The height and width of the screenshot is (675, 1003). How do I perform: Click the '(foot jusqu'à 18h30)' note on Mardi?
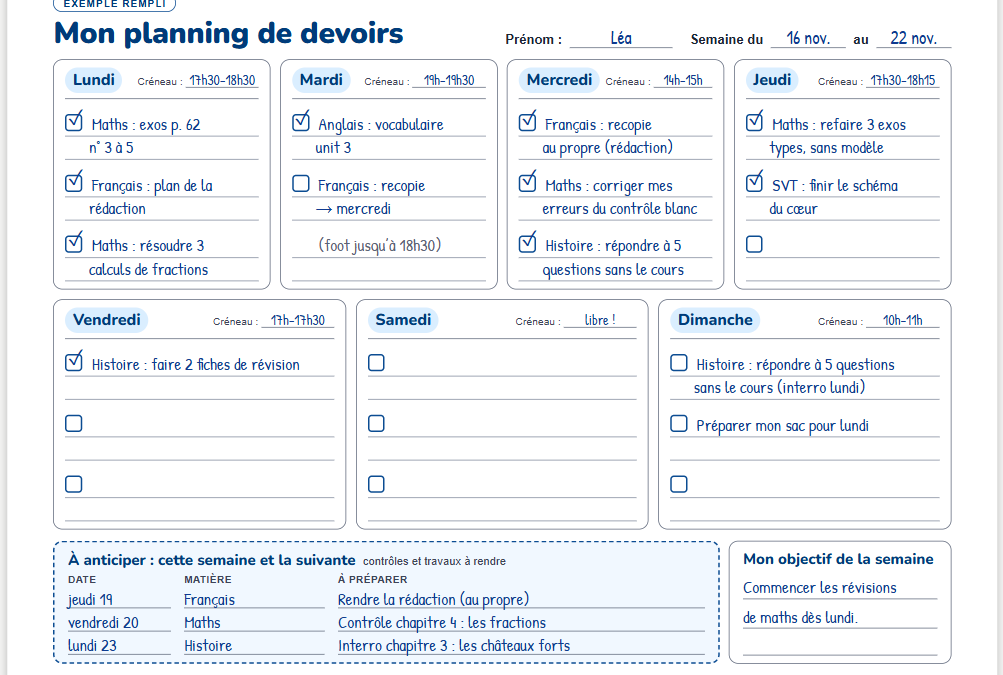pos(380,246)
